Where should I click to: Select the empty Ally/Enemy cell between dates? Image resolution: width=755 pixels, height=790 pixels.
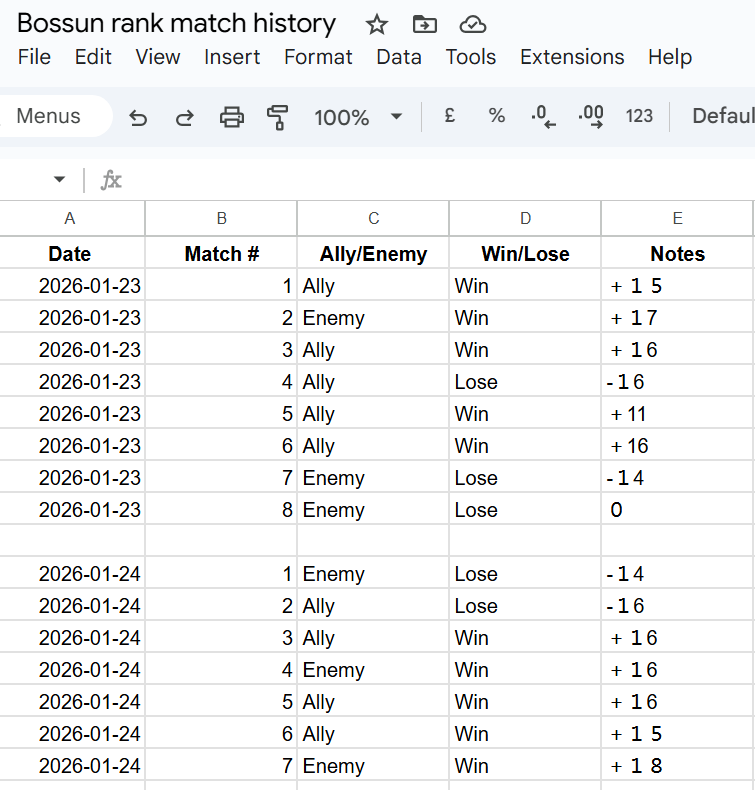click(373, 542)
